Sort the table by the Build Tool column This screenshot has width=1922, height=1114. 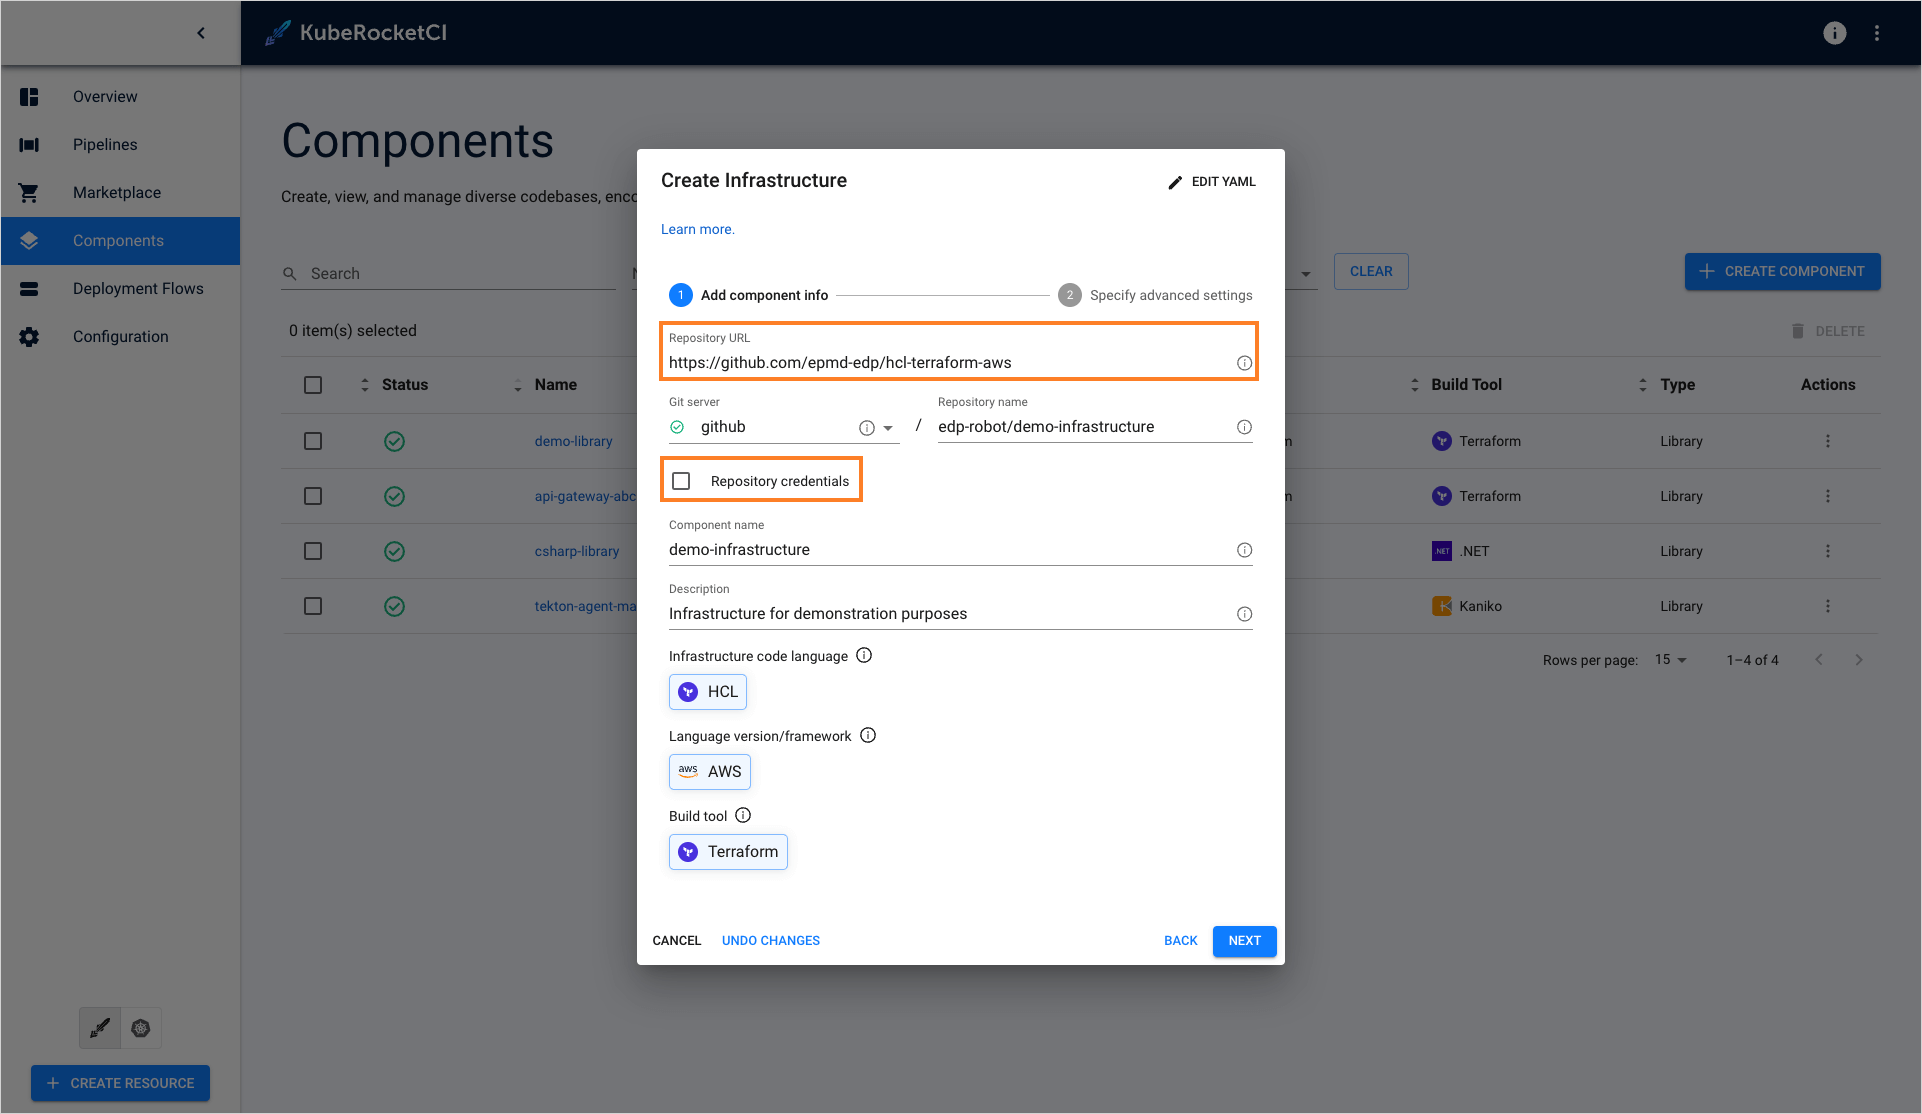pos(1465,385)
